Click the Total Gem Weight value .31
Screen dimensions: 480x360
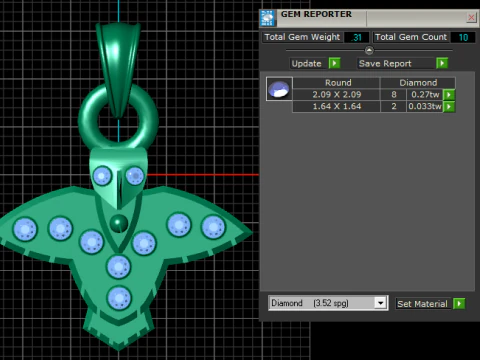coord(357,37)
